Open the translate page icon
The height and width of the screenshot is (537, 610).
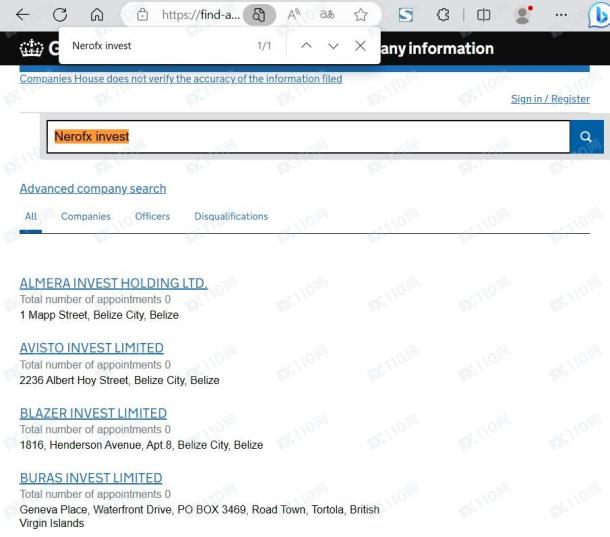pyautogui.click(x=327, y=15)
